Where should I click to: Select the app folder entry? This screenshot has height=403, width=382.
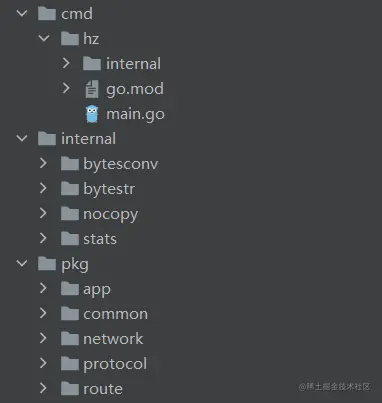coord(97,289)
